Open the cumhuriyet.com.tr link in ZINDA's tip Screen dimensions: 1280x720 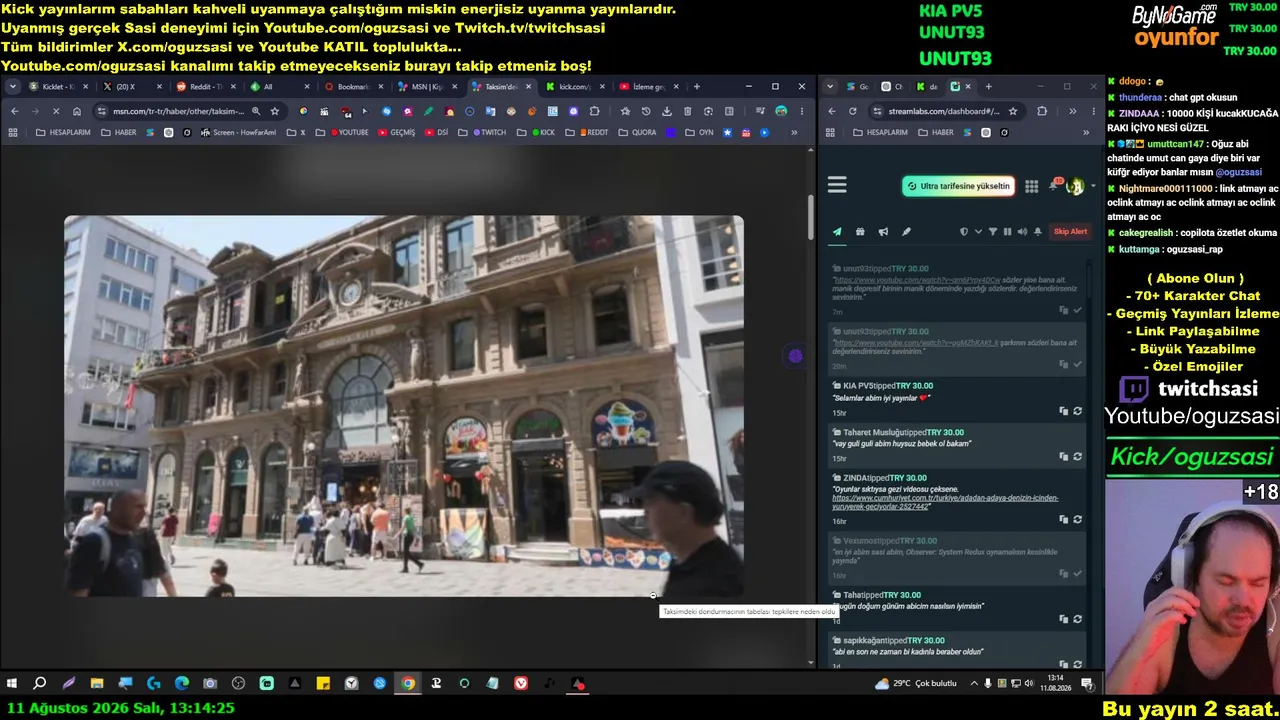[945, 502]
